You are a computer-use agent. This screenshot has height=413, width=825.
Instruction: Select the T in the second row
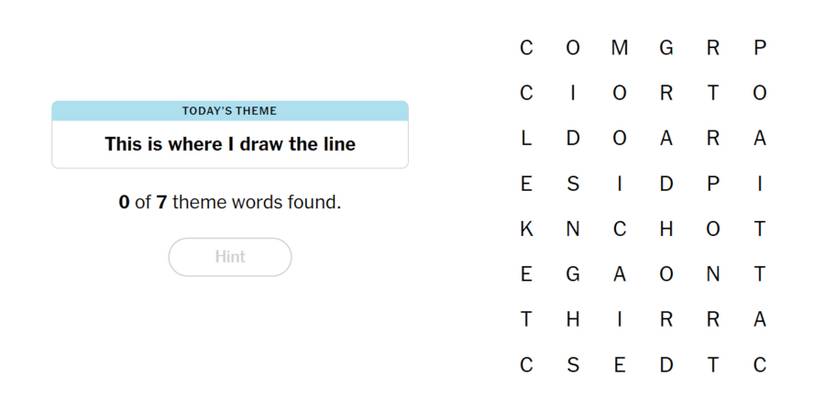pos(713,93)
